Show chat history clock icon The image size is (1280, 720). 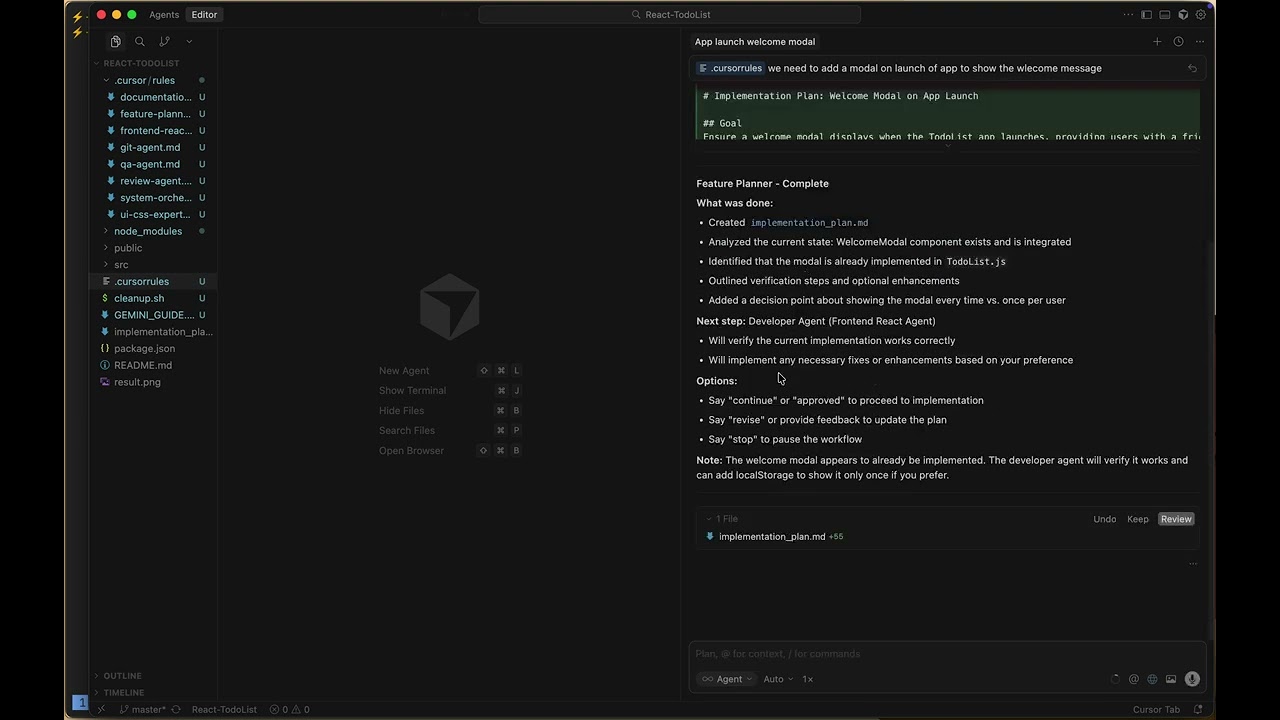1178,42
